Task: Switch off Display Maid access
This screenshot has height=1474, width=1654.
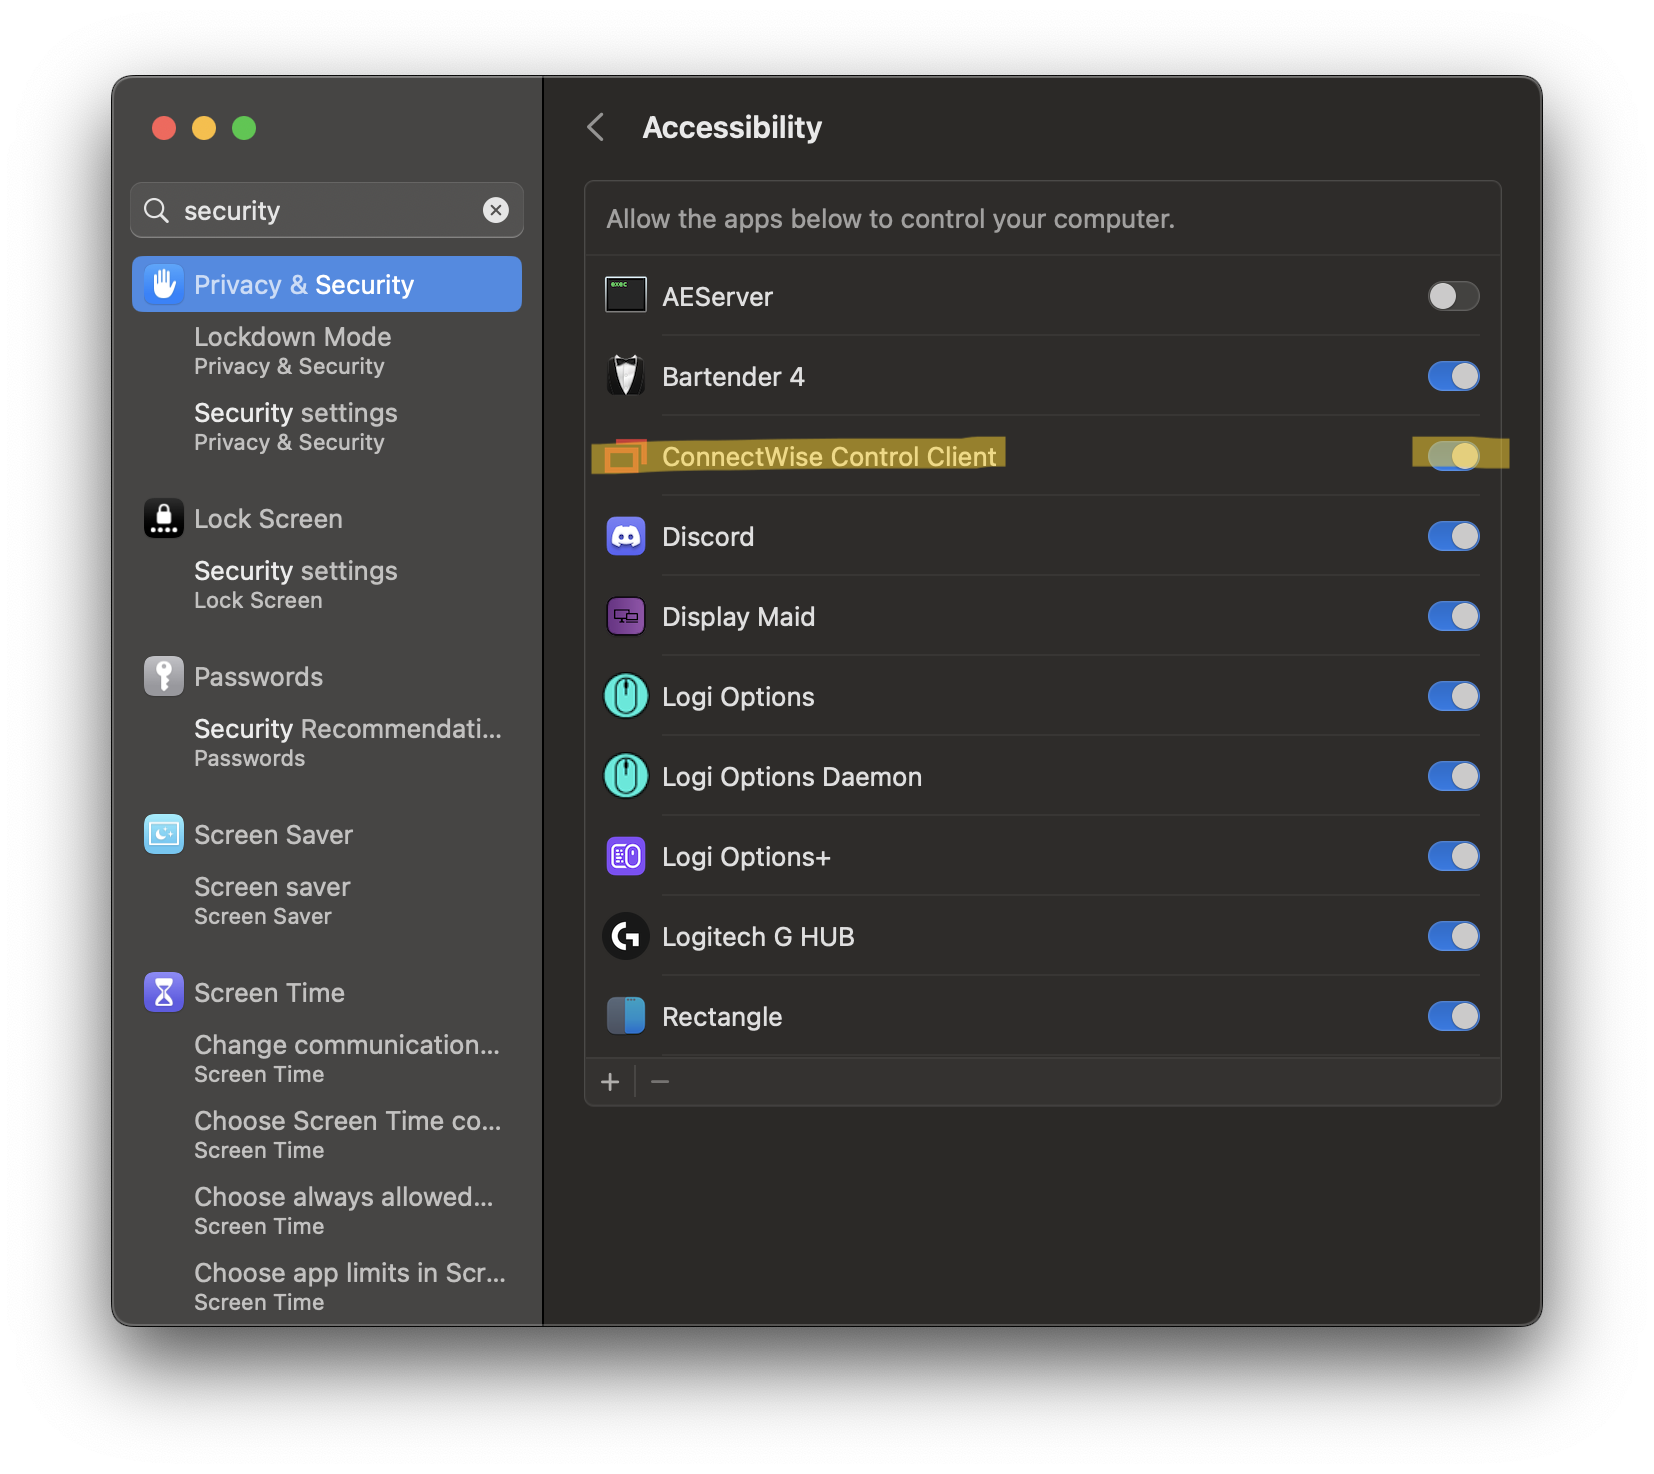Action: click(x=1453, y=616)
